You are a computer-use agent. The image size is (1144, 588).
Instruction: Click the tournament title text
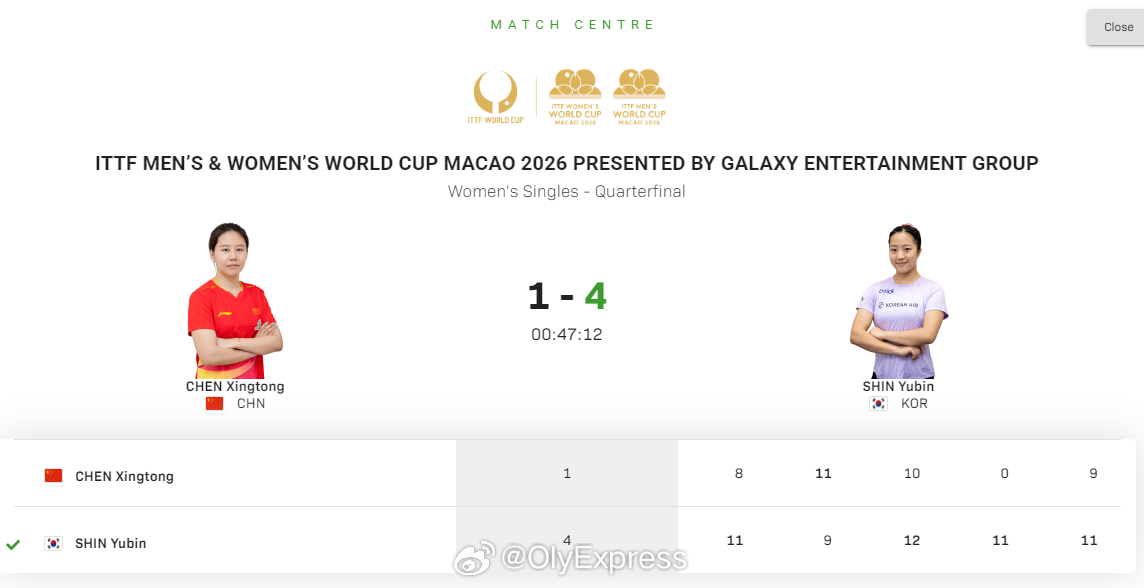click(567, 162)
